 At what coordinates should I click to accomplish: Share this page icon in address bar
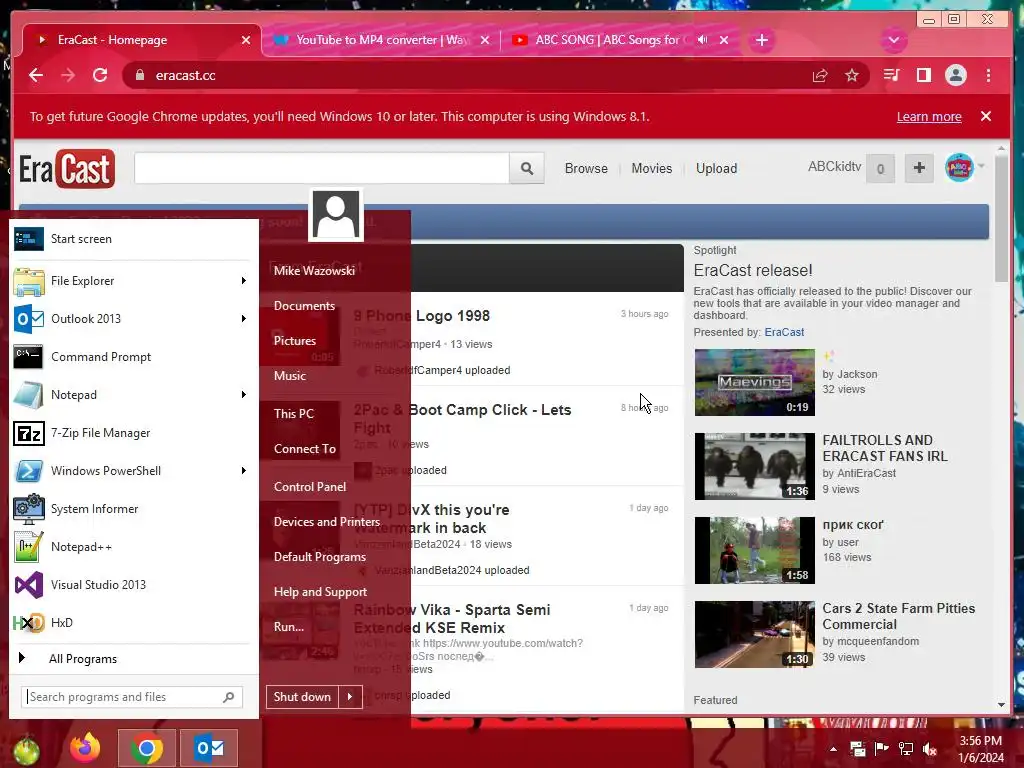(820, 76)
